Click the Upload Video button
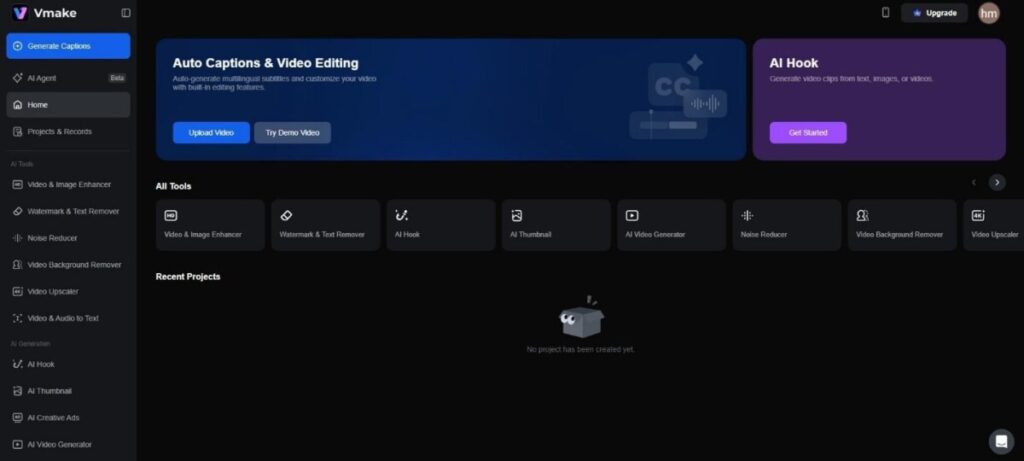 coord(211,133)
